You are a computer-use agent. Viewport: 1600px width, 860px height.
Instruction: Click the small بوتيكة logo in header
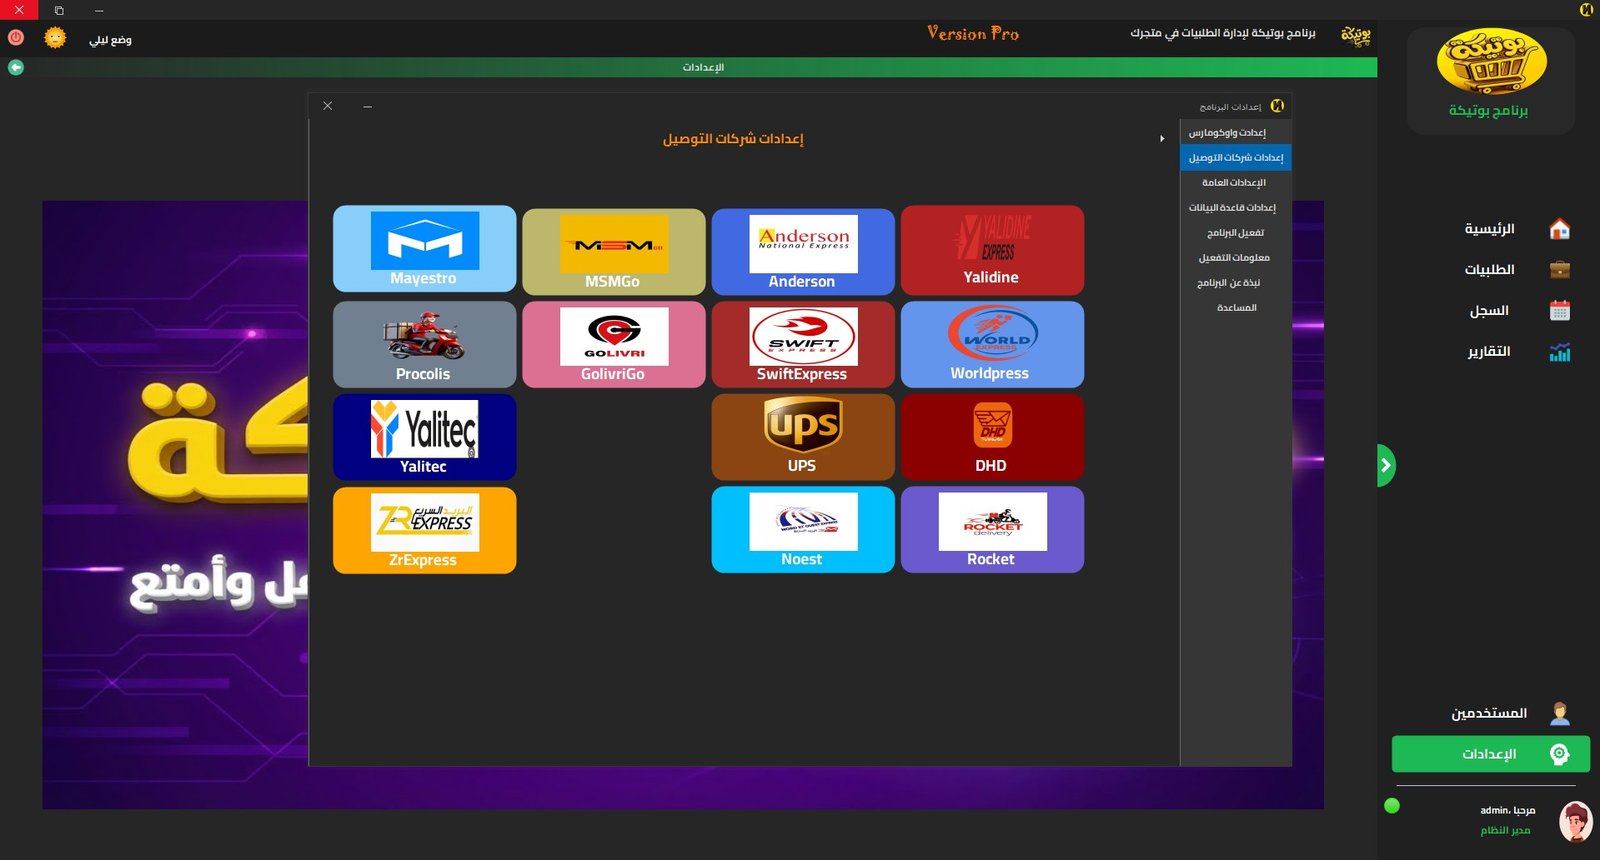point(1356,36)
